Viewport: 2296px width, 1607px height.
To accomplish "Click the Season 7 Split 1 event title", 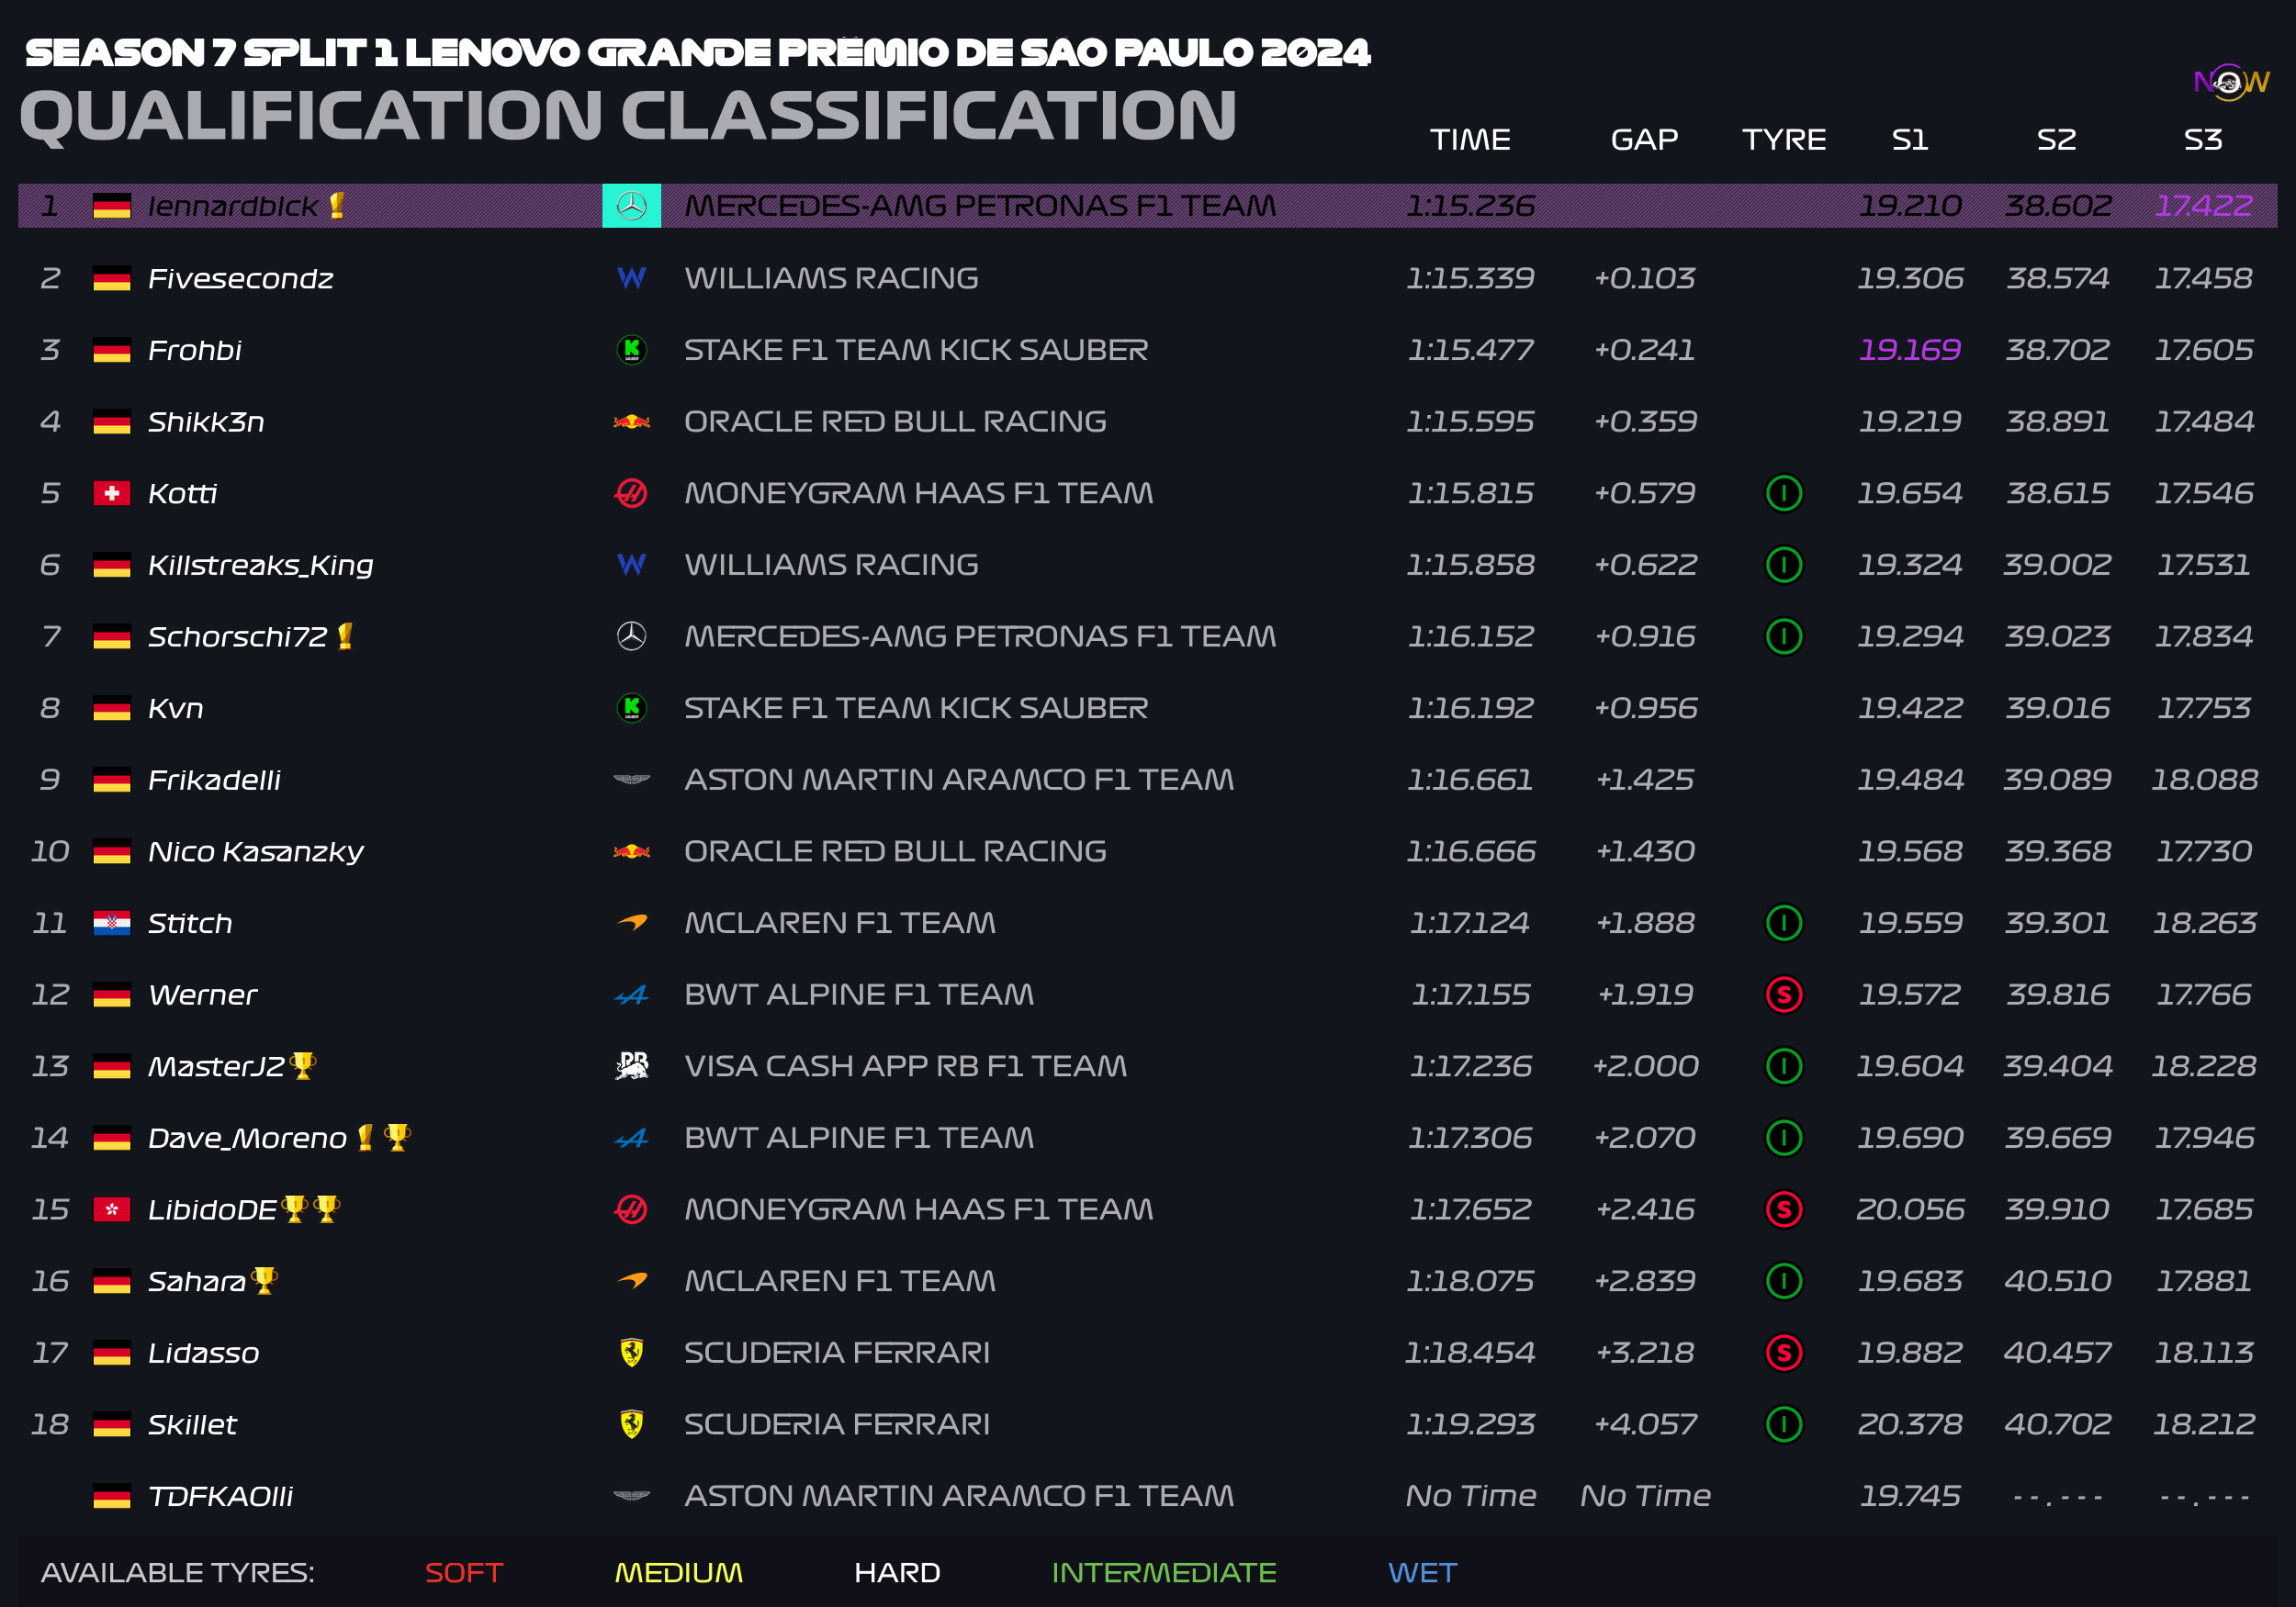I will tap(697, 52).
